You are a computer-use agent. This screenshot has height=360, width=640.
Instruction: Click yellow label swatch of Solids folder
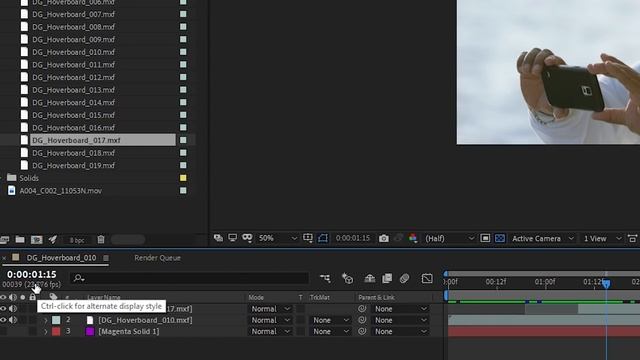183,178
